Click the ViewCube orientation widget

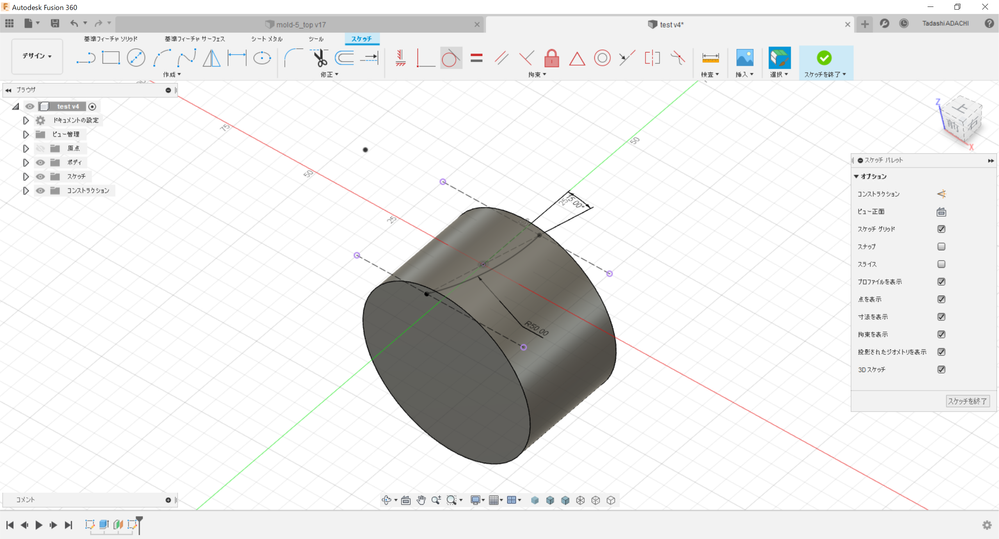tap(961, 121)
